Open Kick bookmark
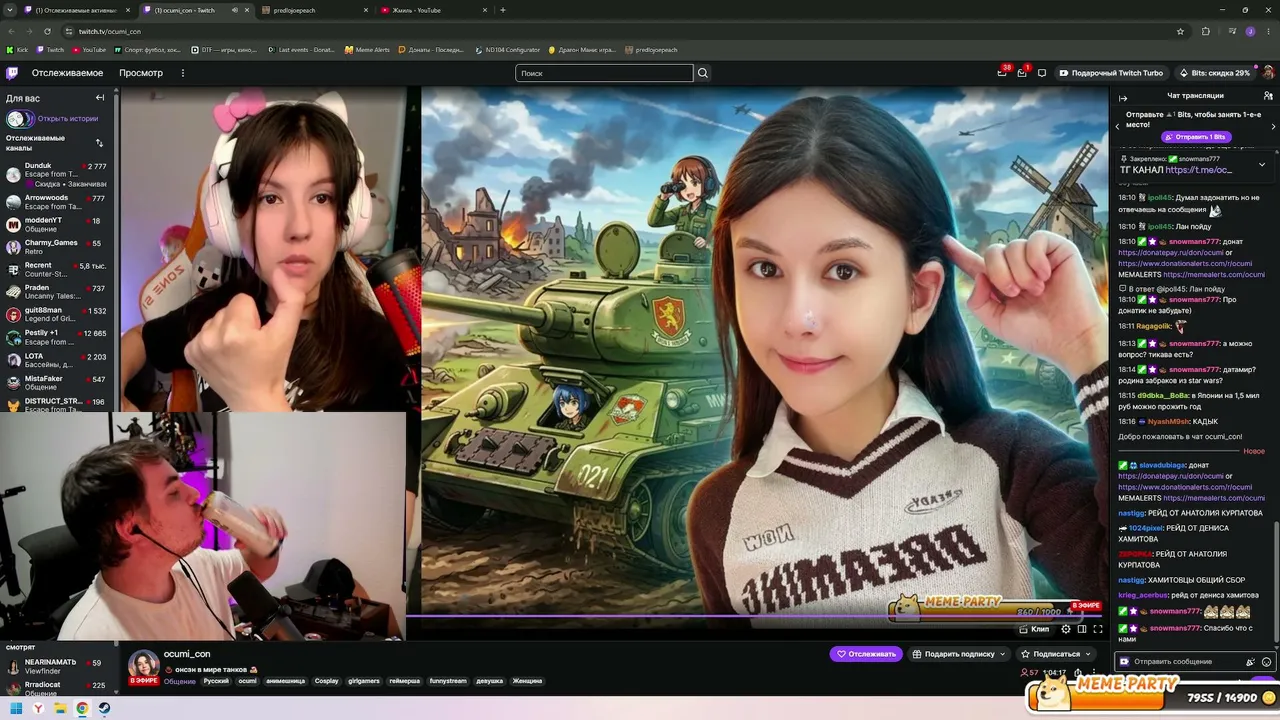The image size is (1280, 720). 17,50
